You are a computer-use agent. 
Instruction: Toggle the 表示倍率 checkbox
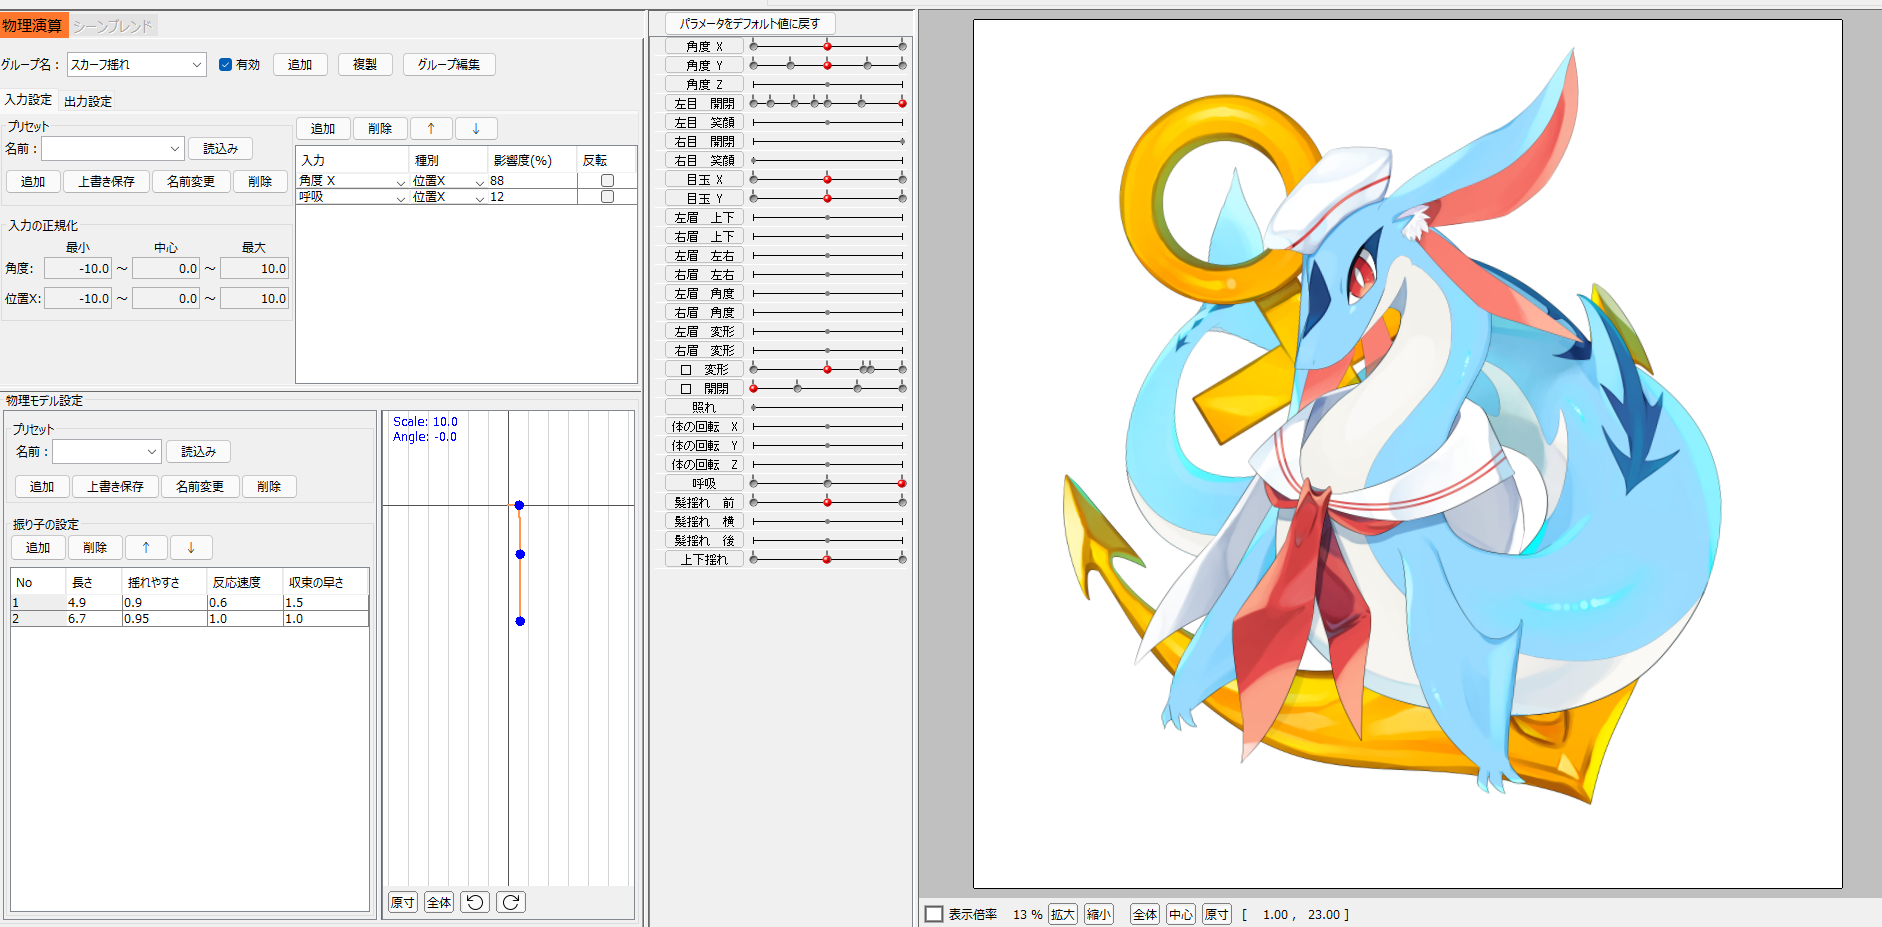pos(934,914)
